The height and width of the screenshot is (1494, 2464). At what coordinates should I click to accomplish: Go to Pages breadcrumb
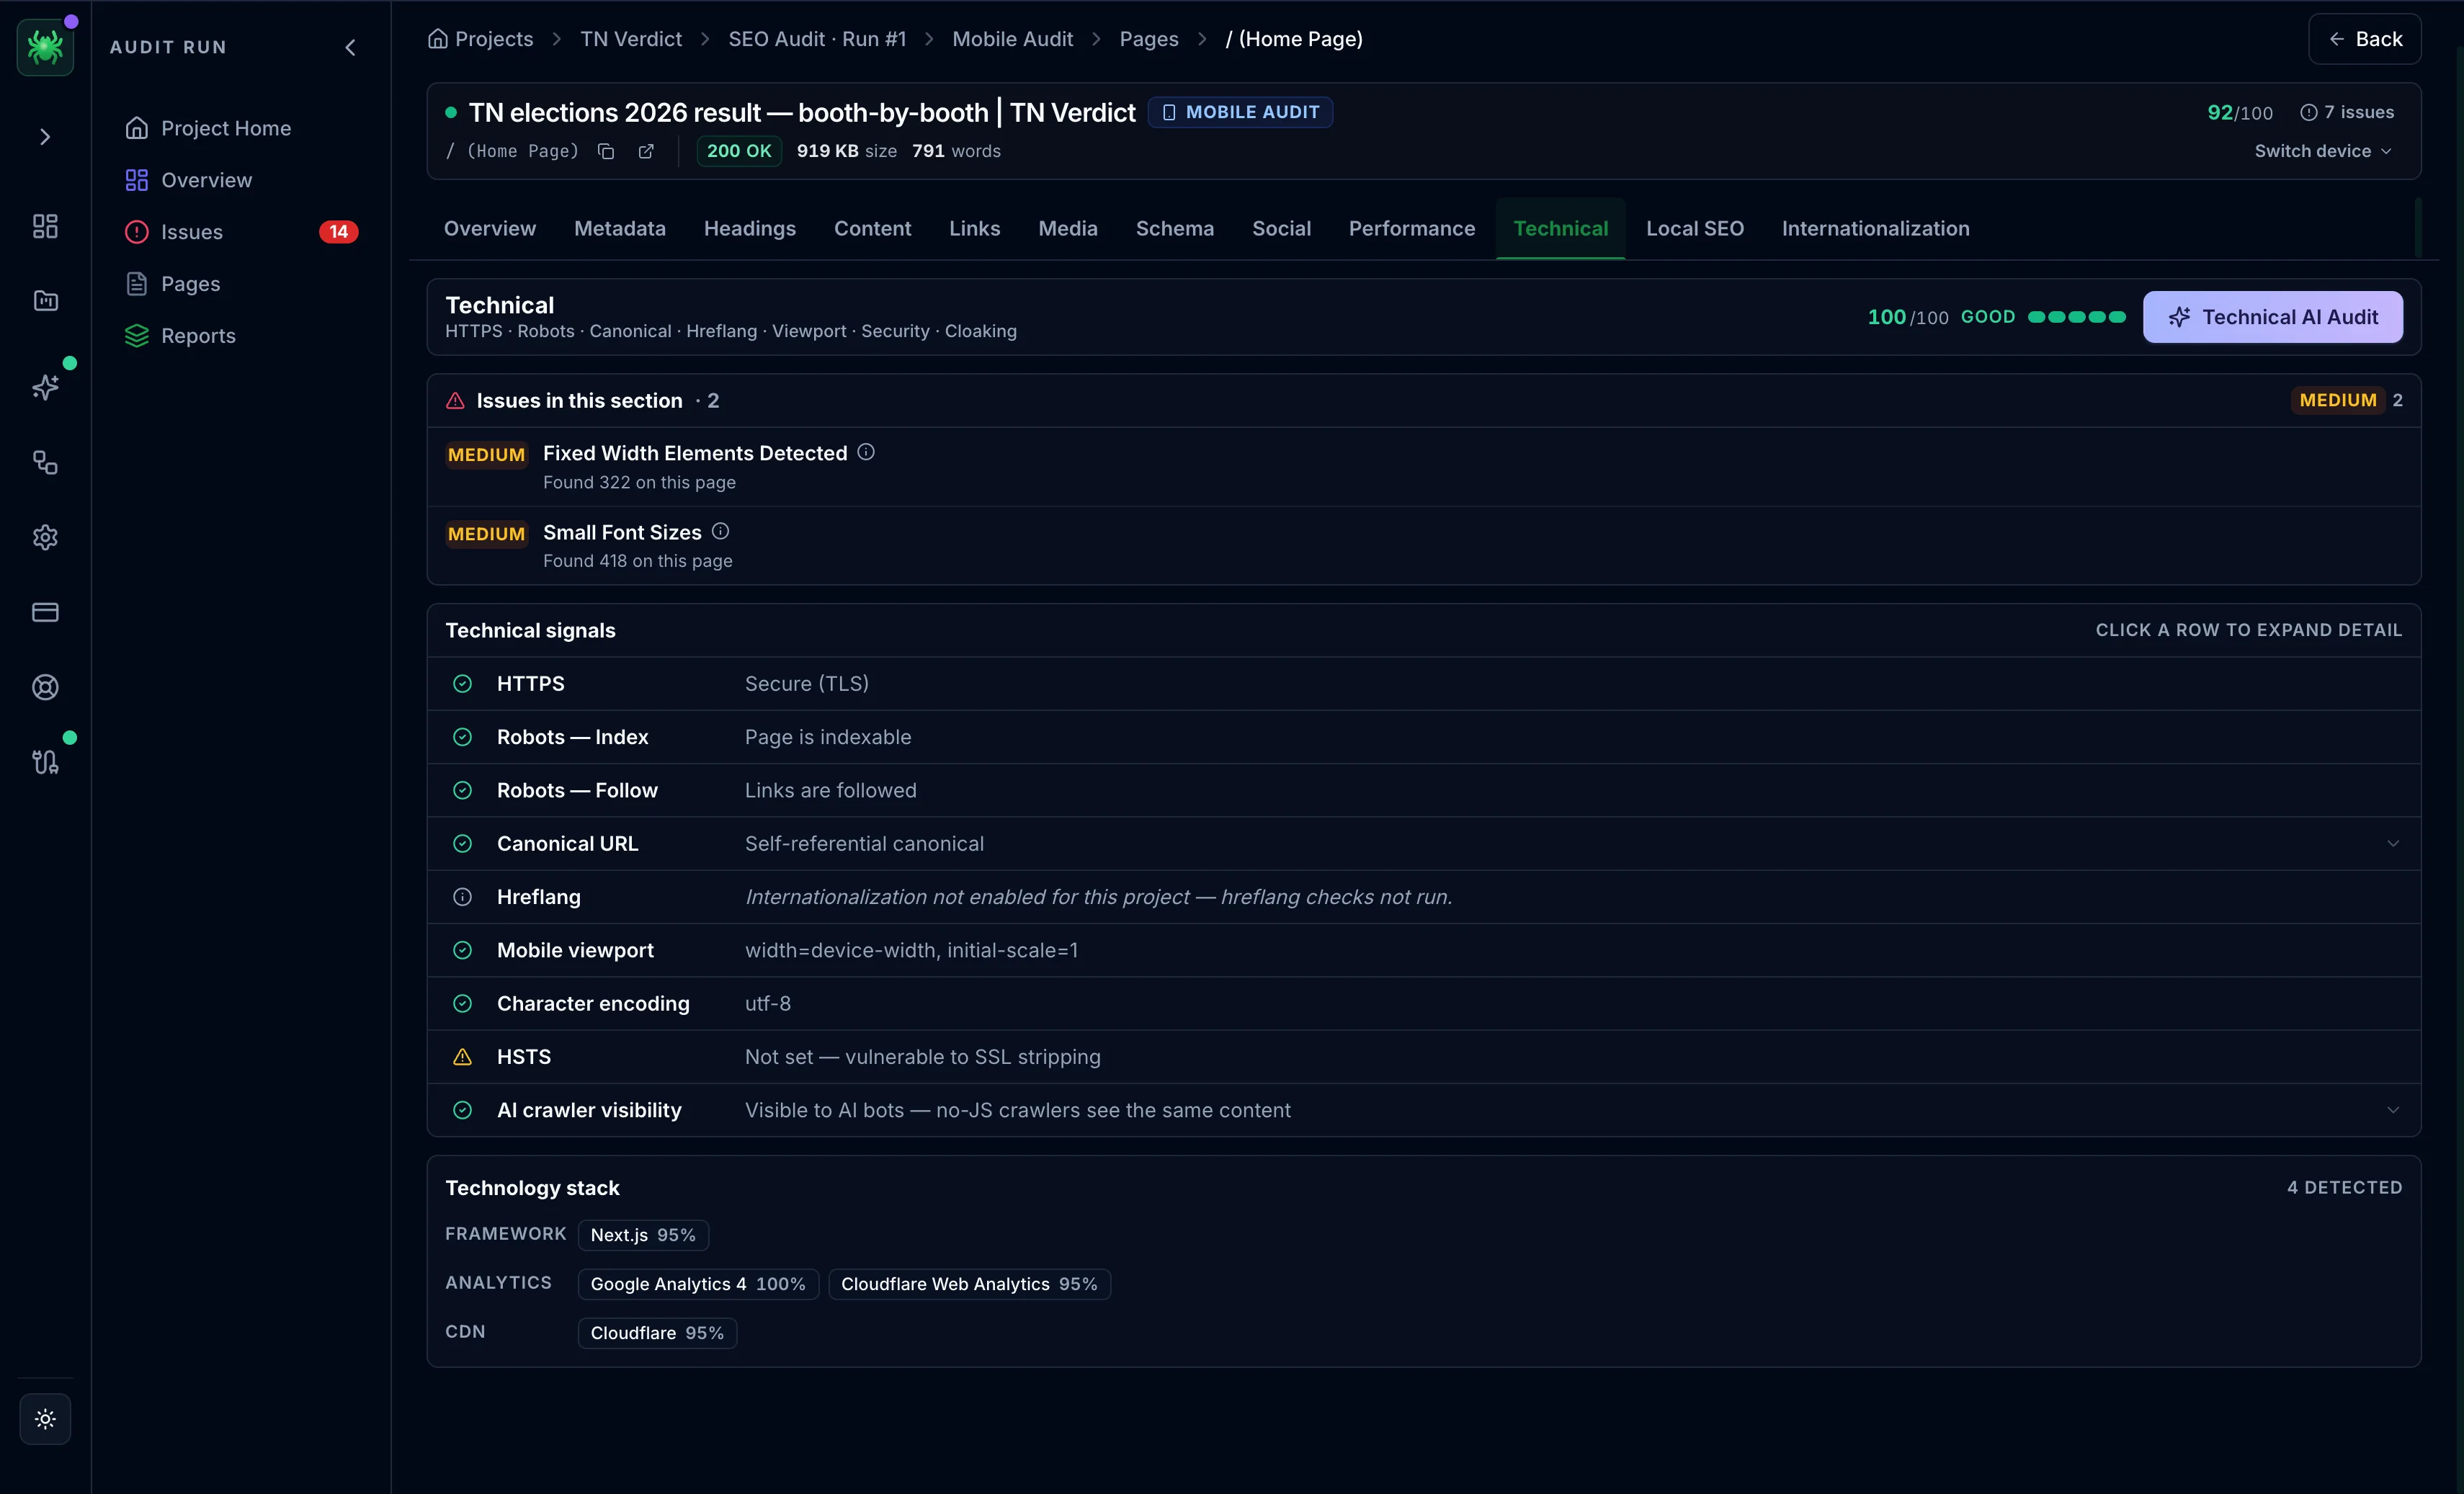coord(1148,38)
